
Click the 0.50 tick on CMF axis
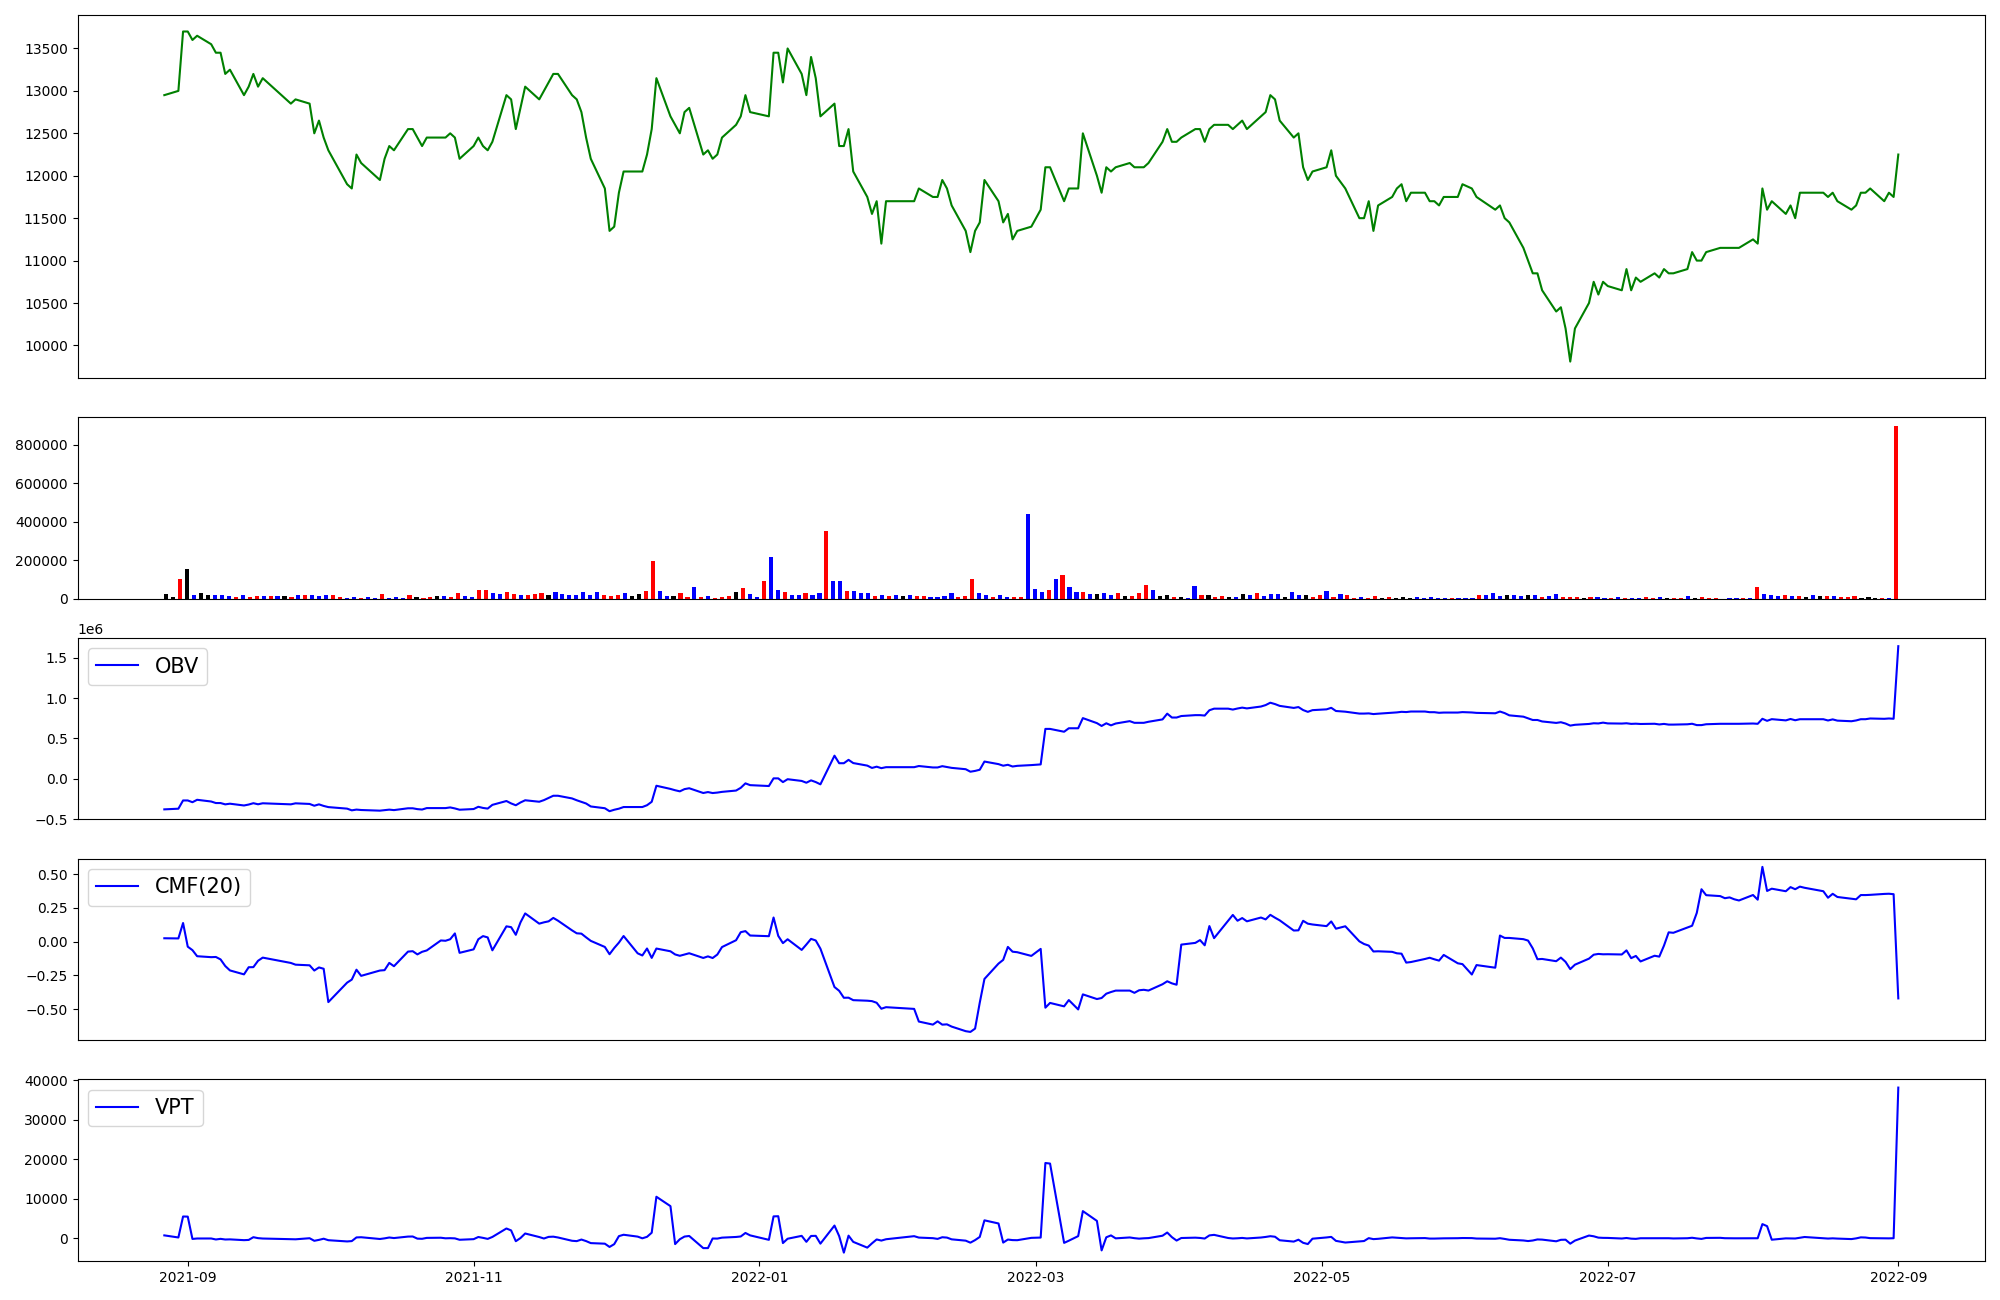54,875
